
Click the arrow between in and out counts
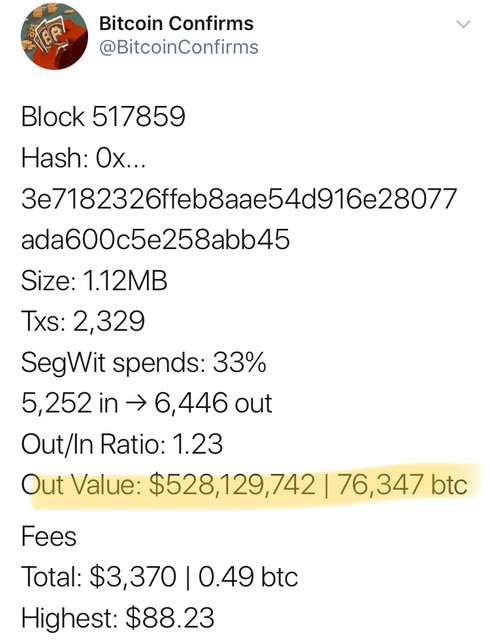pyautogui.click(x=136, y=404)
